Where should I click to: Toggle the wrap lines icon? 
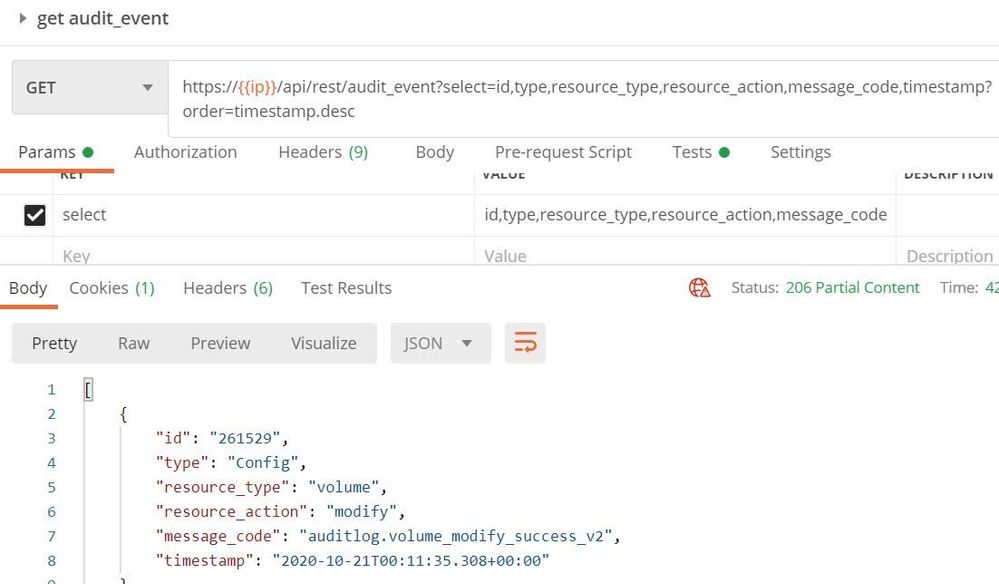click(525, 343)
